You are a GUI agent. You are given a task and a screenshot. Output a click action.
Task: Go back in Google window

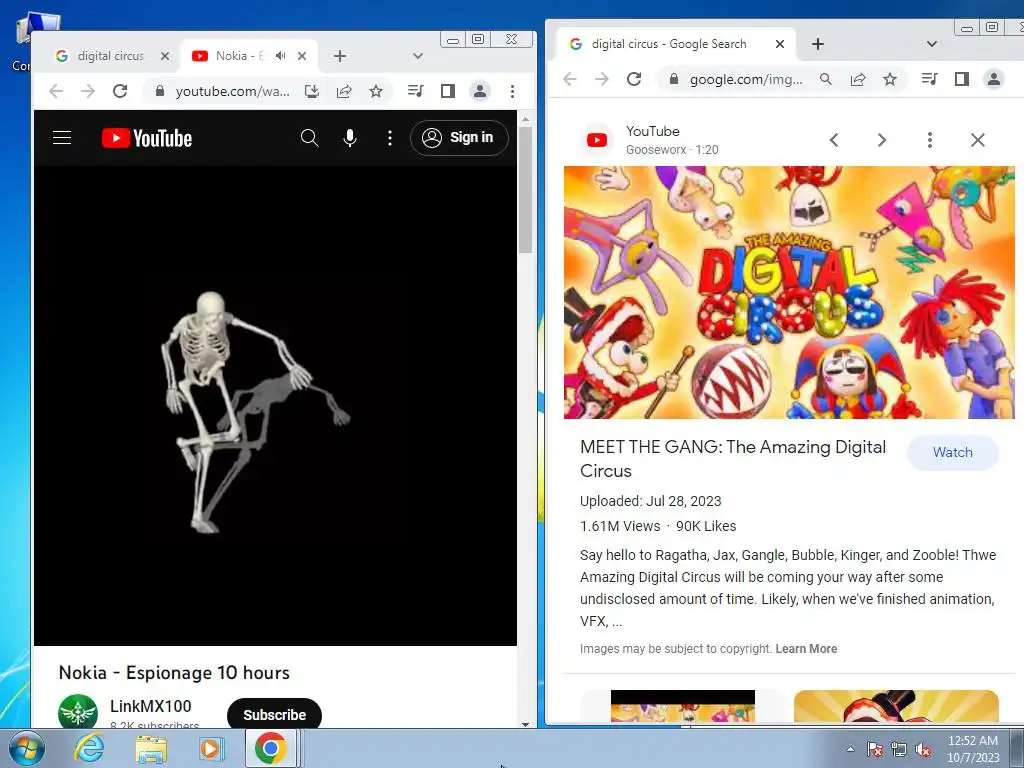pyautogui.click(x=570, y=79)
